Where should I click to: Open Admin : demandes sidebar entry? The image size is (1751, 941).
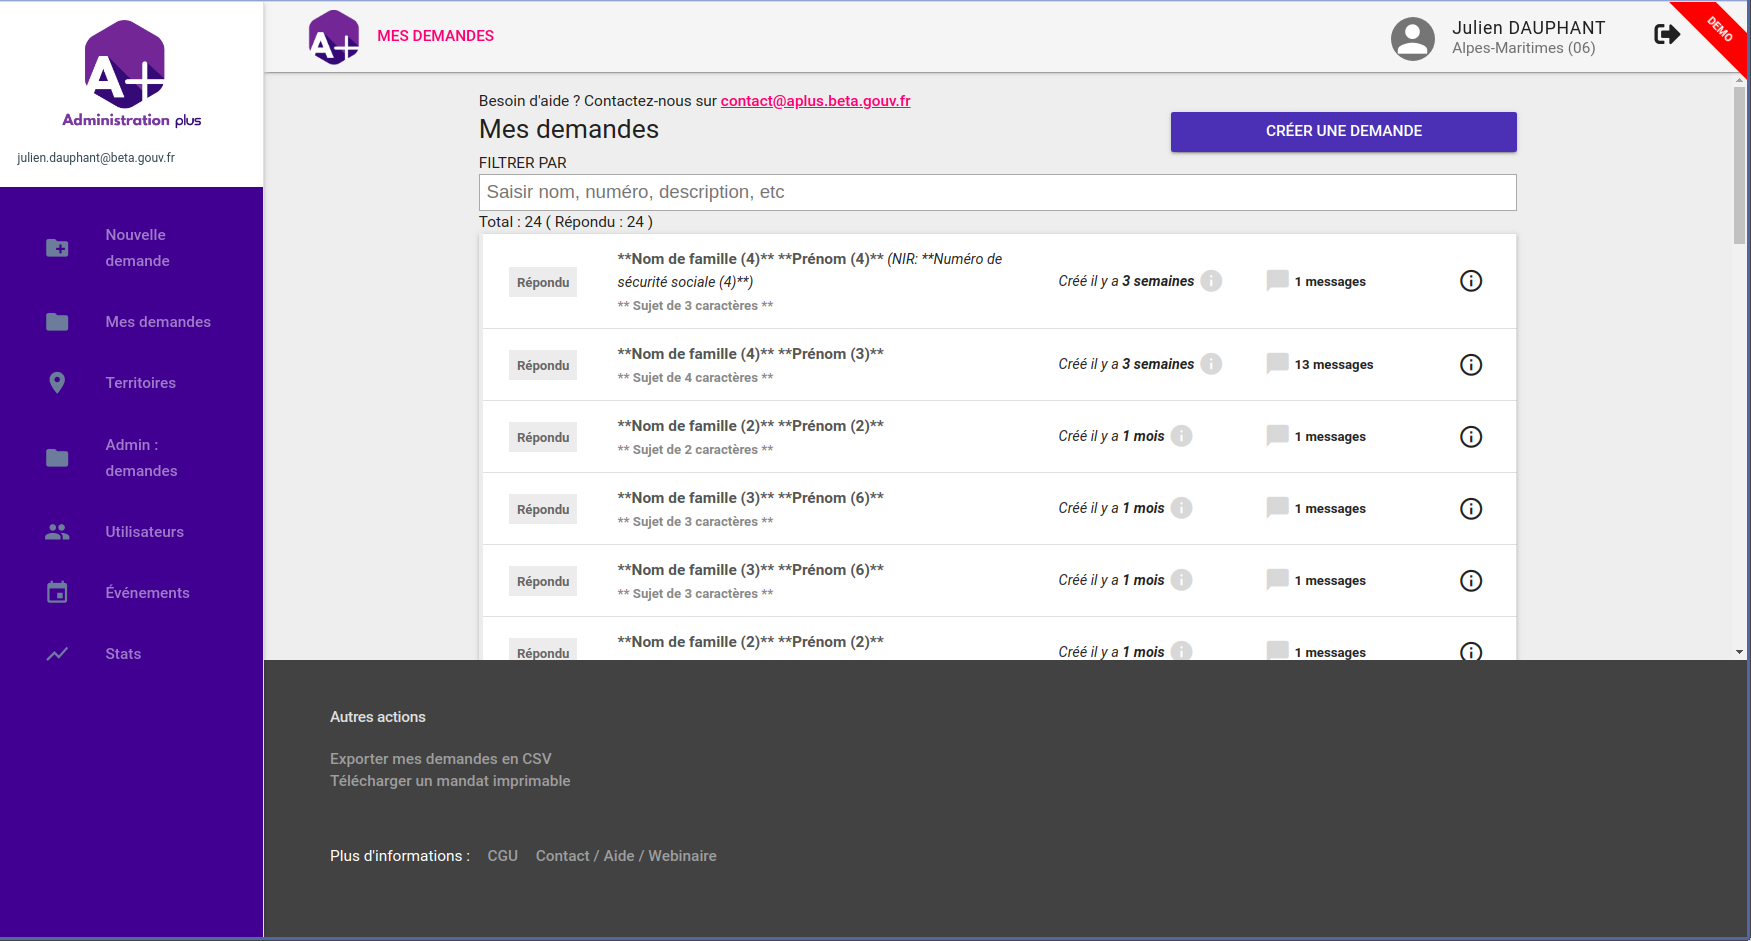point(141,458)
